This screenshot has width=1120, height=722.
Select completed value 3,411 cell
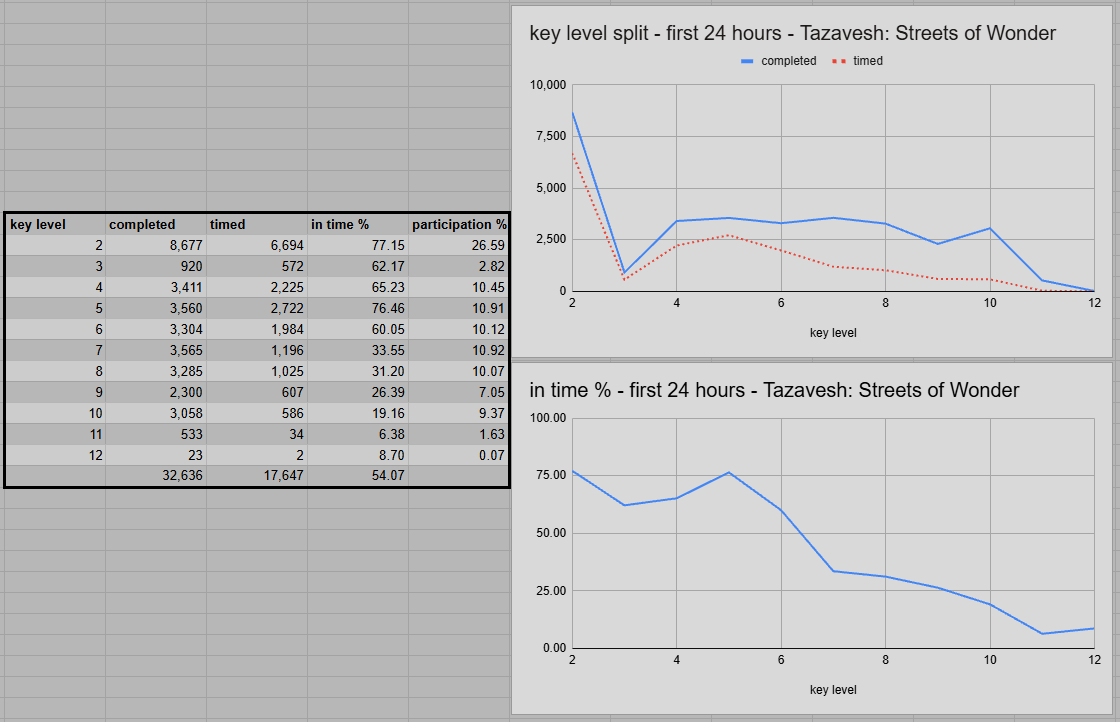(156, 287)
